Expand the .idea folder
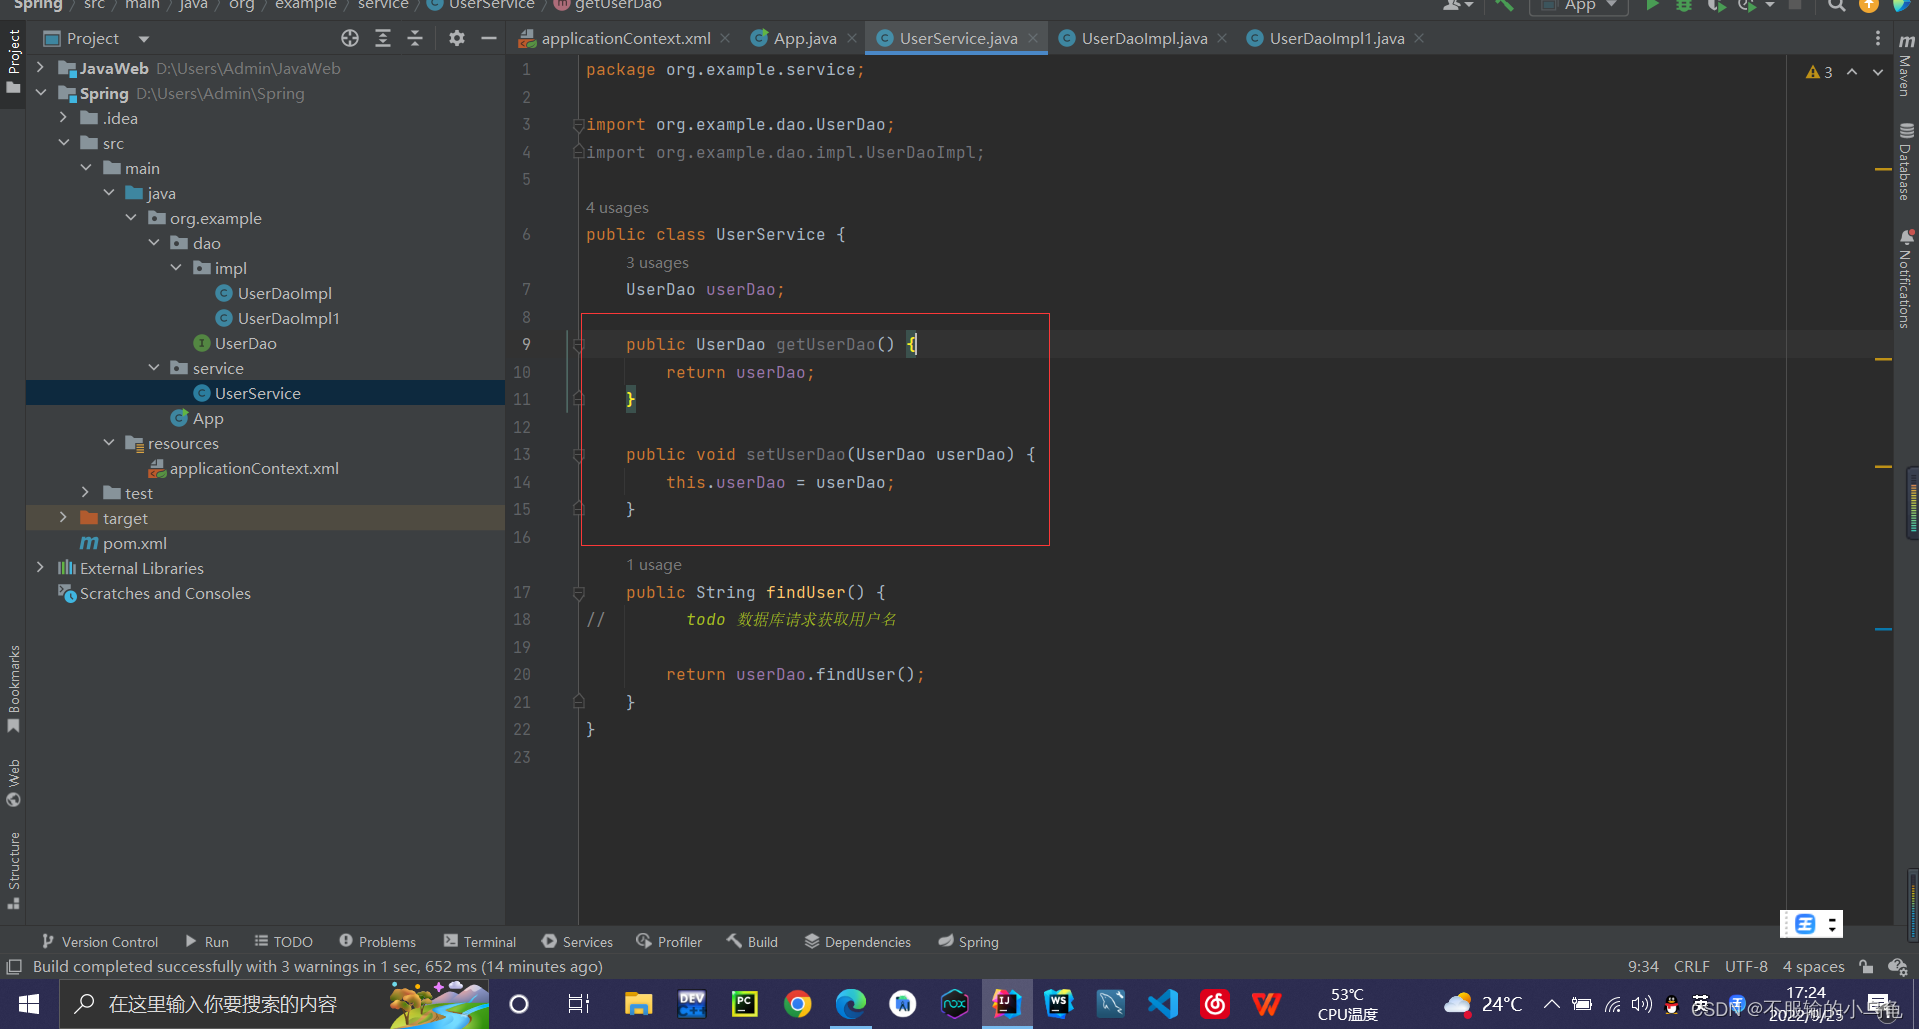 (x=63, y=118)
